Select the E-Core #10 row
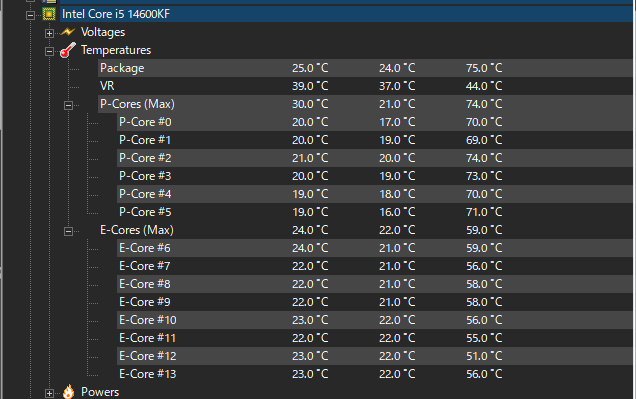This screenshot has height=399, width=636. click(375, 320)
